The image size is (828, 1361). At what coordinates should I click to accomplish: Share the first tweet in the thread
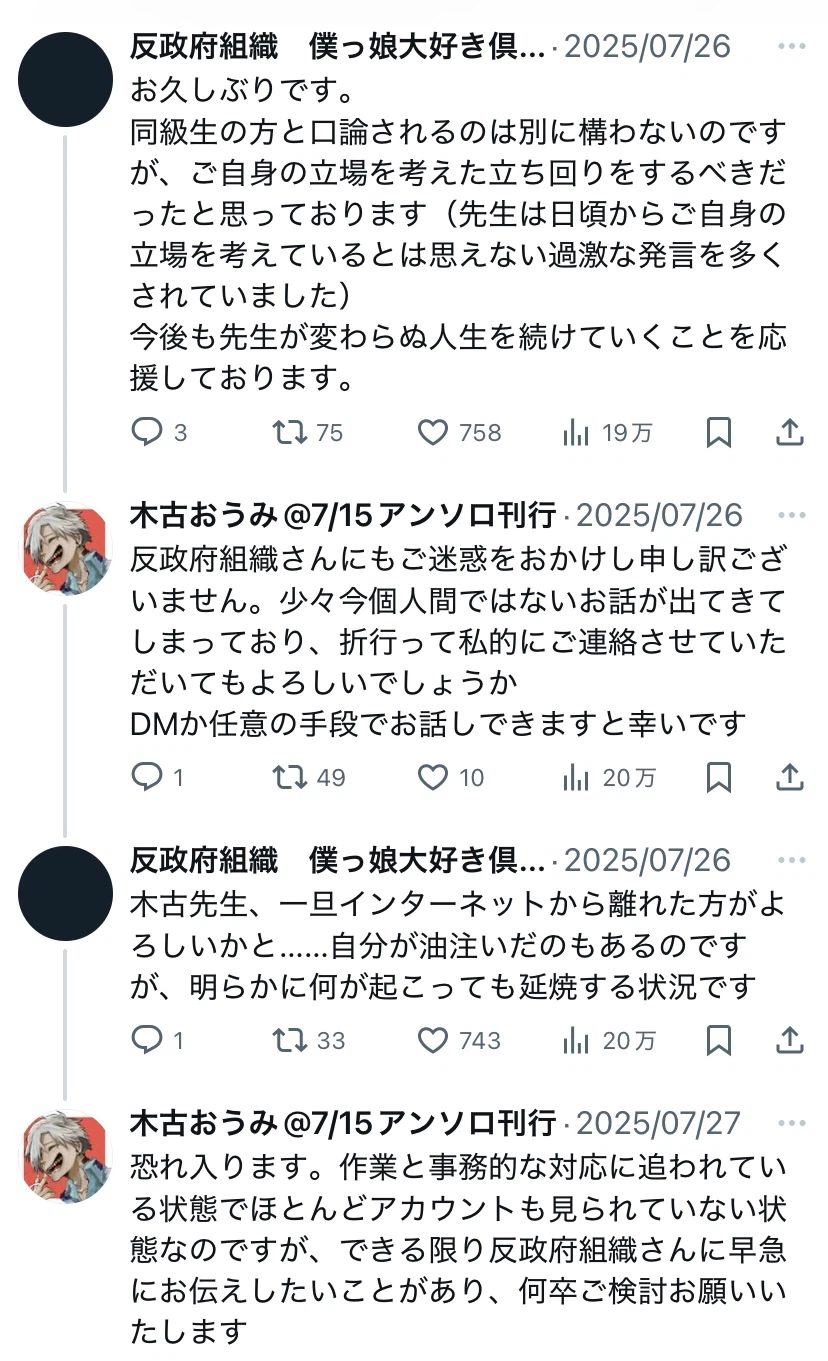coord(790,432)
